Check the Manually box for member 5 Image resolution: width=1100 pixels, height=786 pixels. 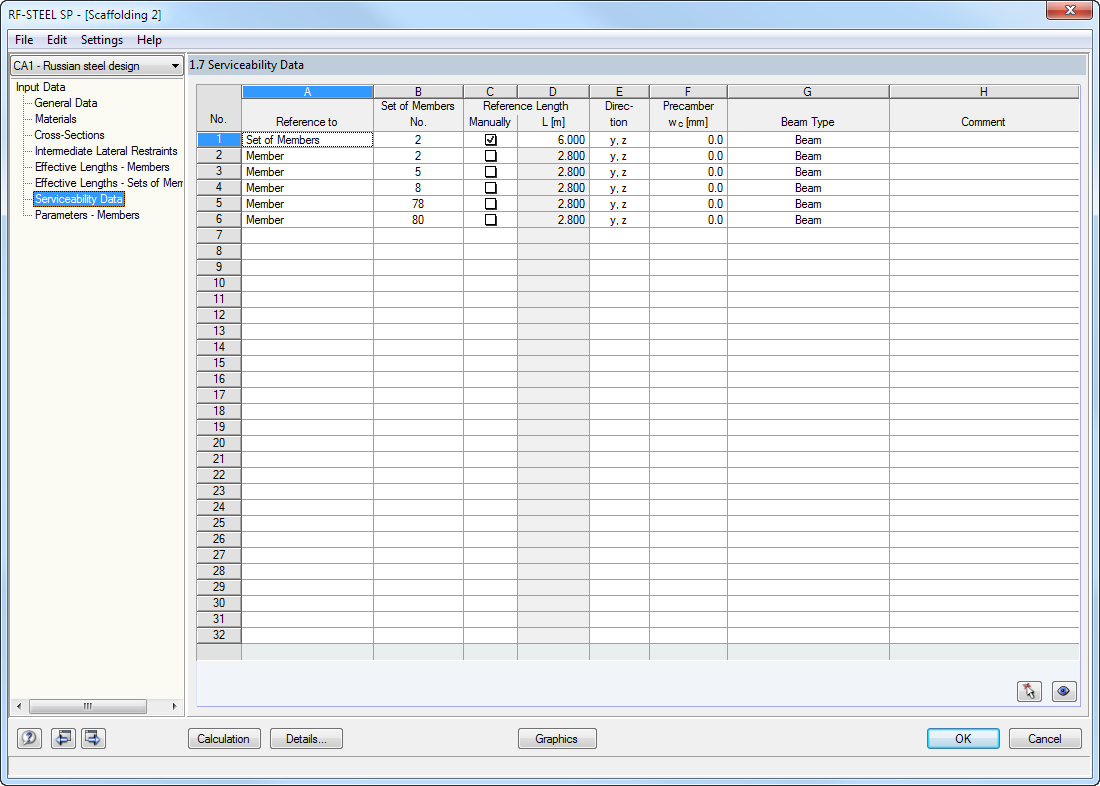[490, 171]
